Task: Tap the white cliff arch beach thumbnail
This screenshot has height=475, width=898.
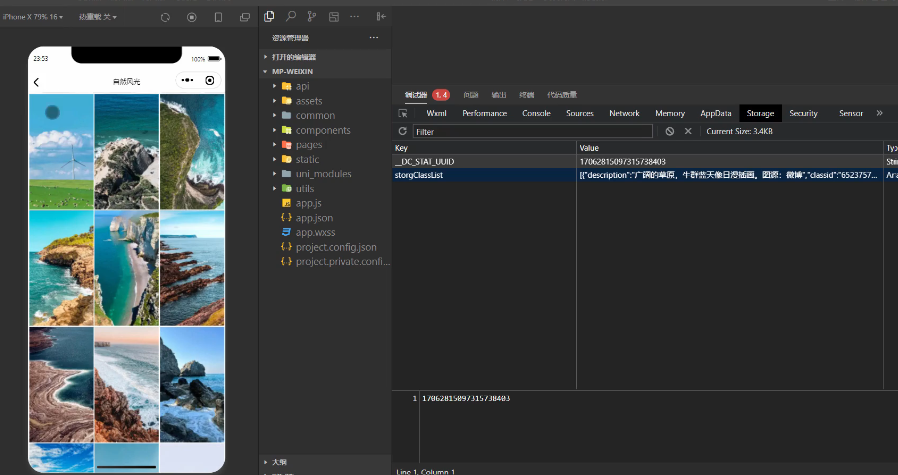Action: [x=127, y=268]
